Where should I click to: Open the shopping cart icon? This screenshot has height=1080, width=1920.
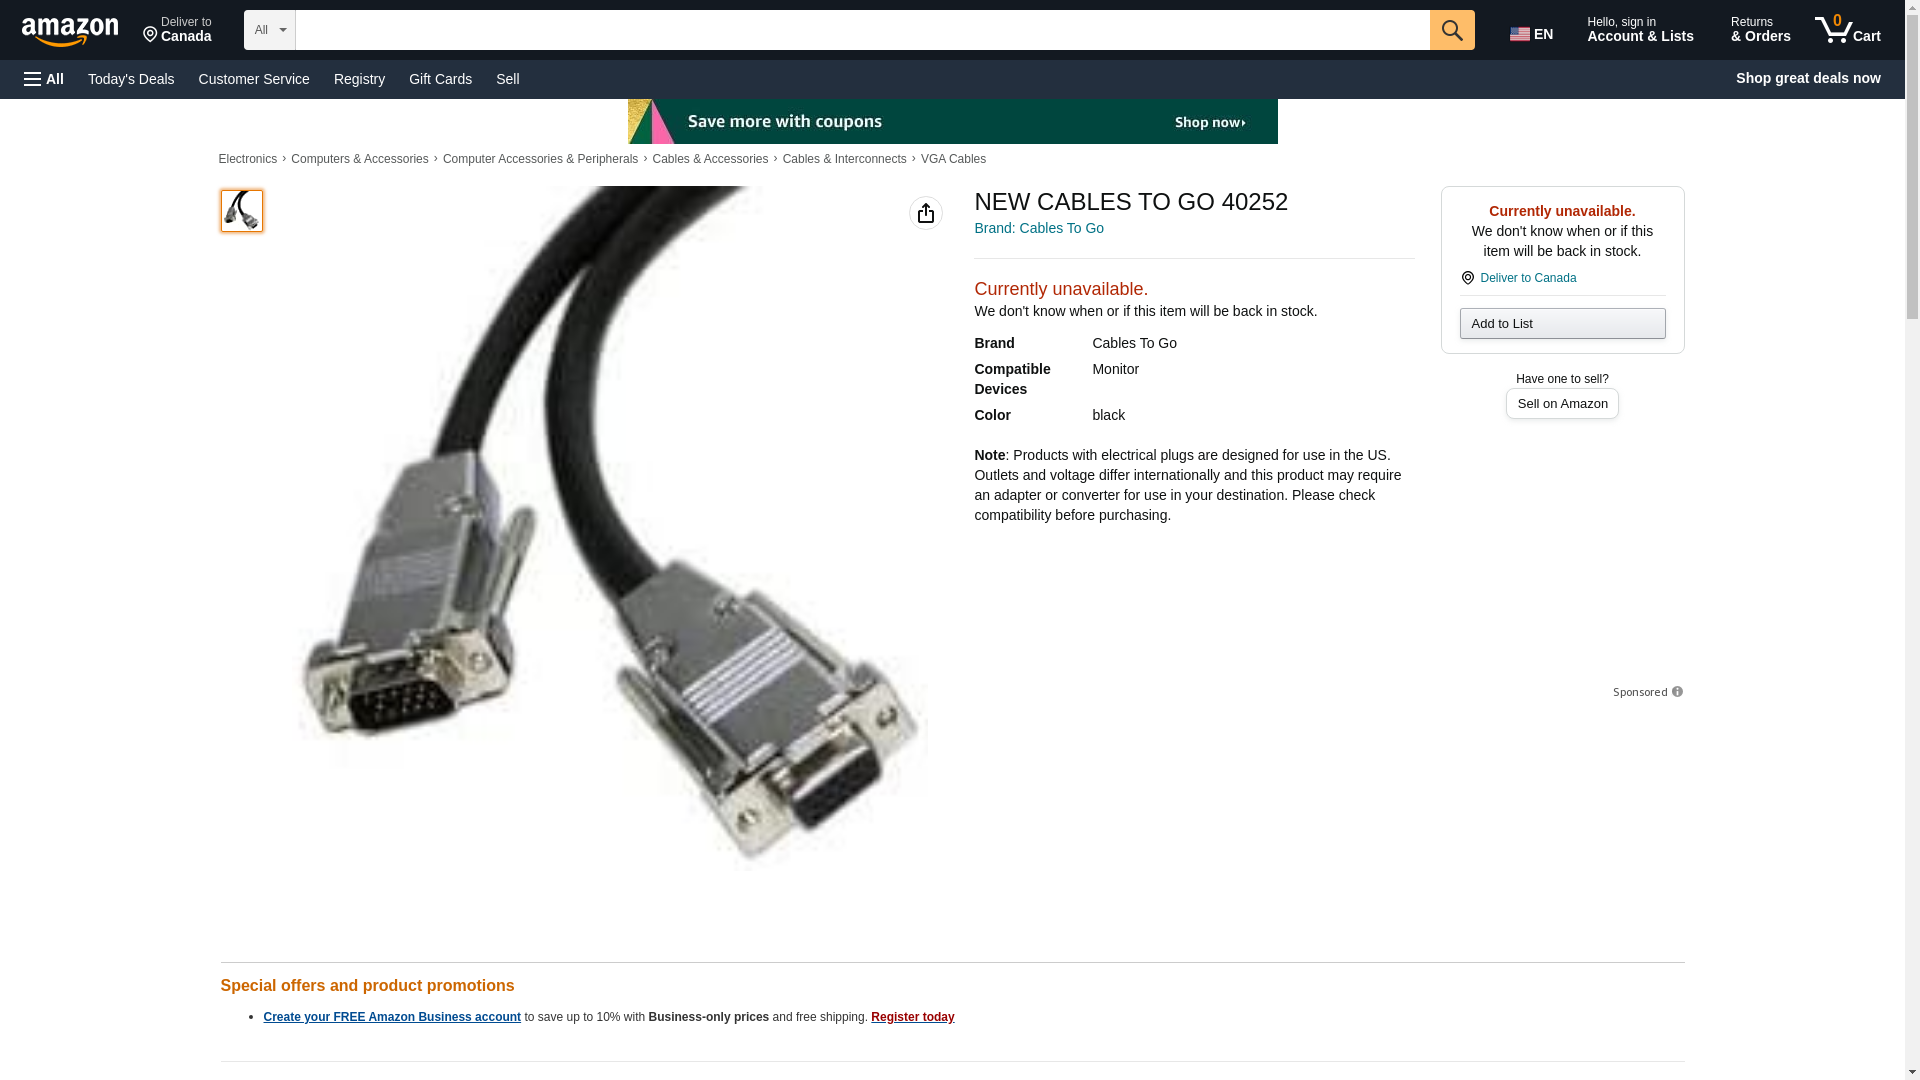click(x=1847, y=30)
